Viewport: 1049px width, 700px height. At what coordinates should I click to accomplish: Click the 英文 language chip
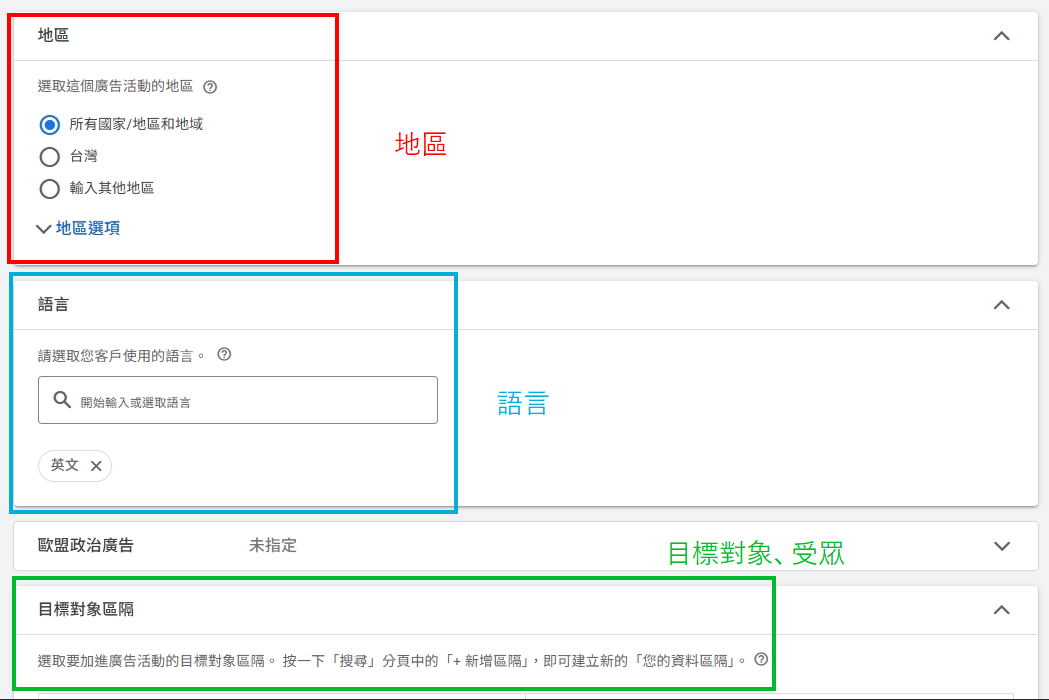click(63, 465)
